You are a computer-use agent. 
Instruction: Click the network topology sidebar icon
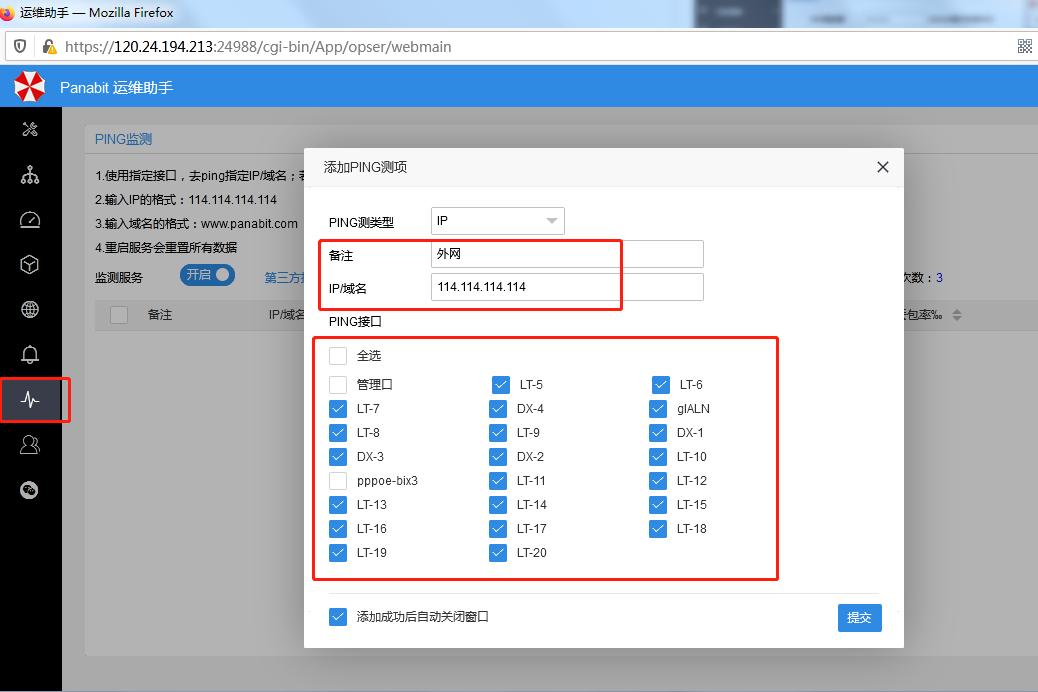tap(30, 175)
